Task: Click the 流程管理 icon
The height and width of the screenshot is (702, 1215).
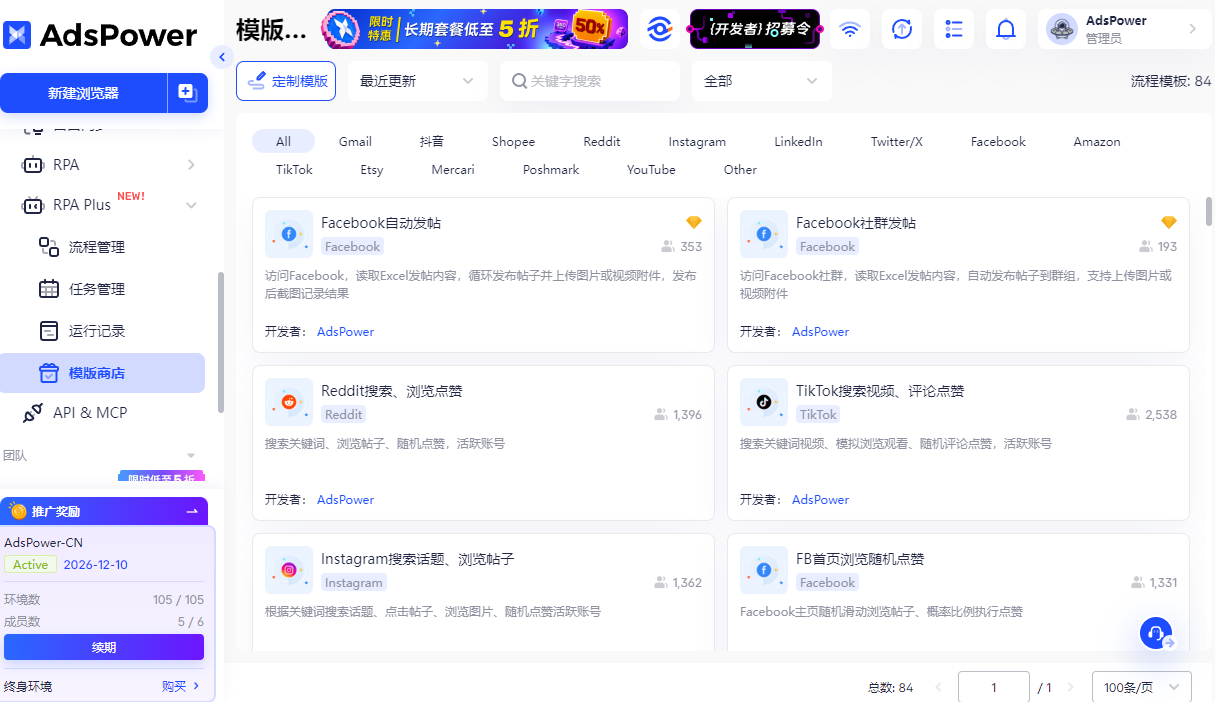Action: (x=49, y=247)
